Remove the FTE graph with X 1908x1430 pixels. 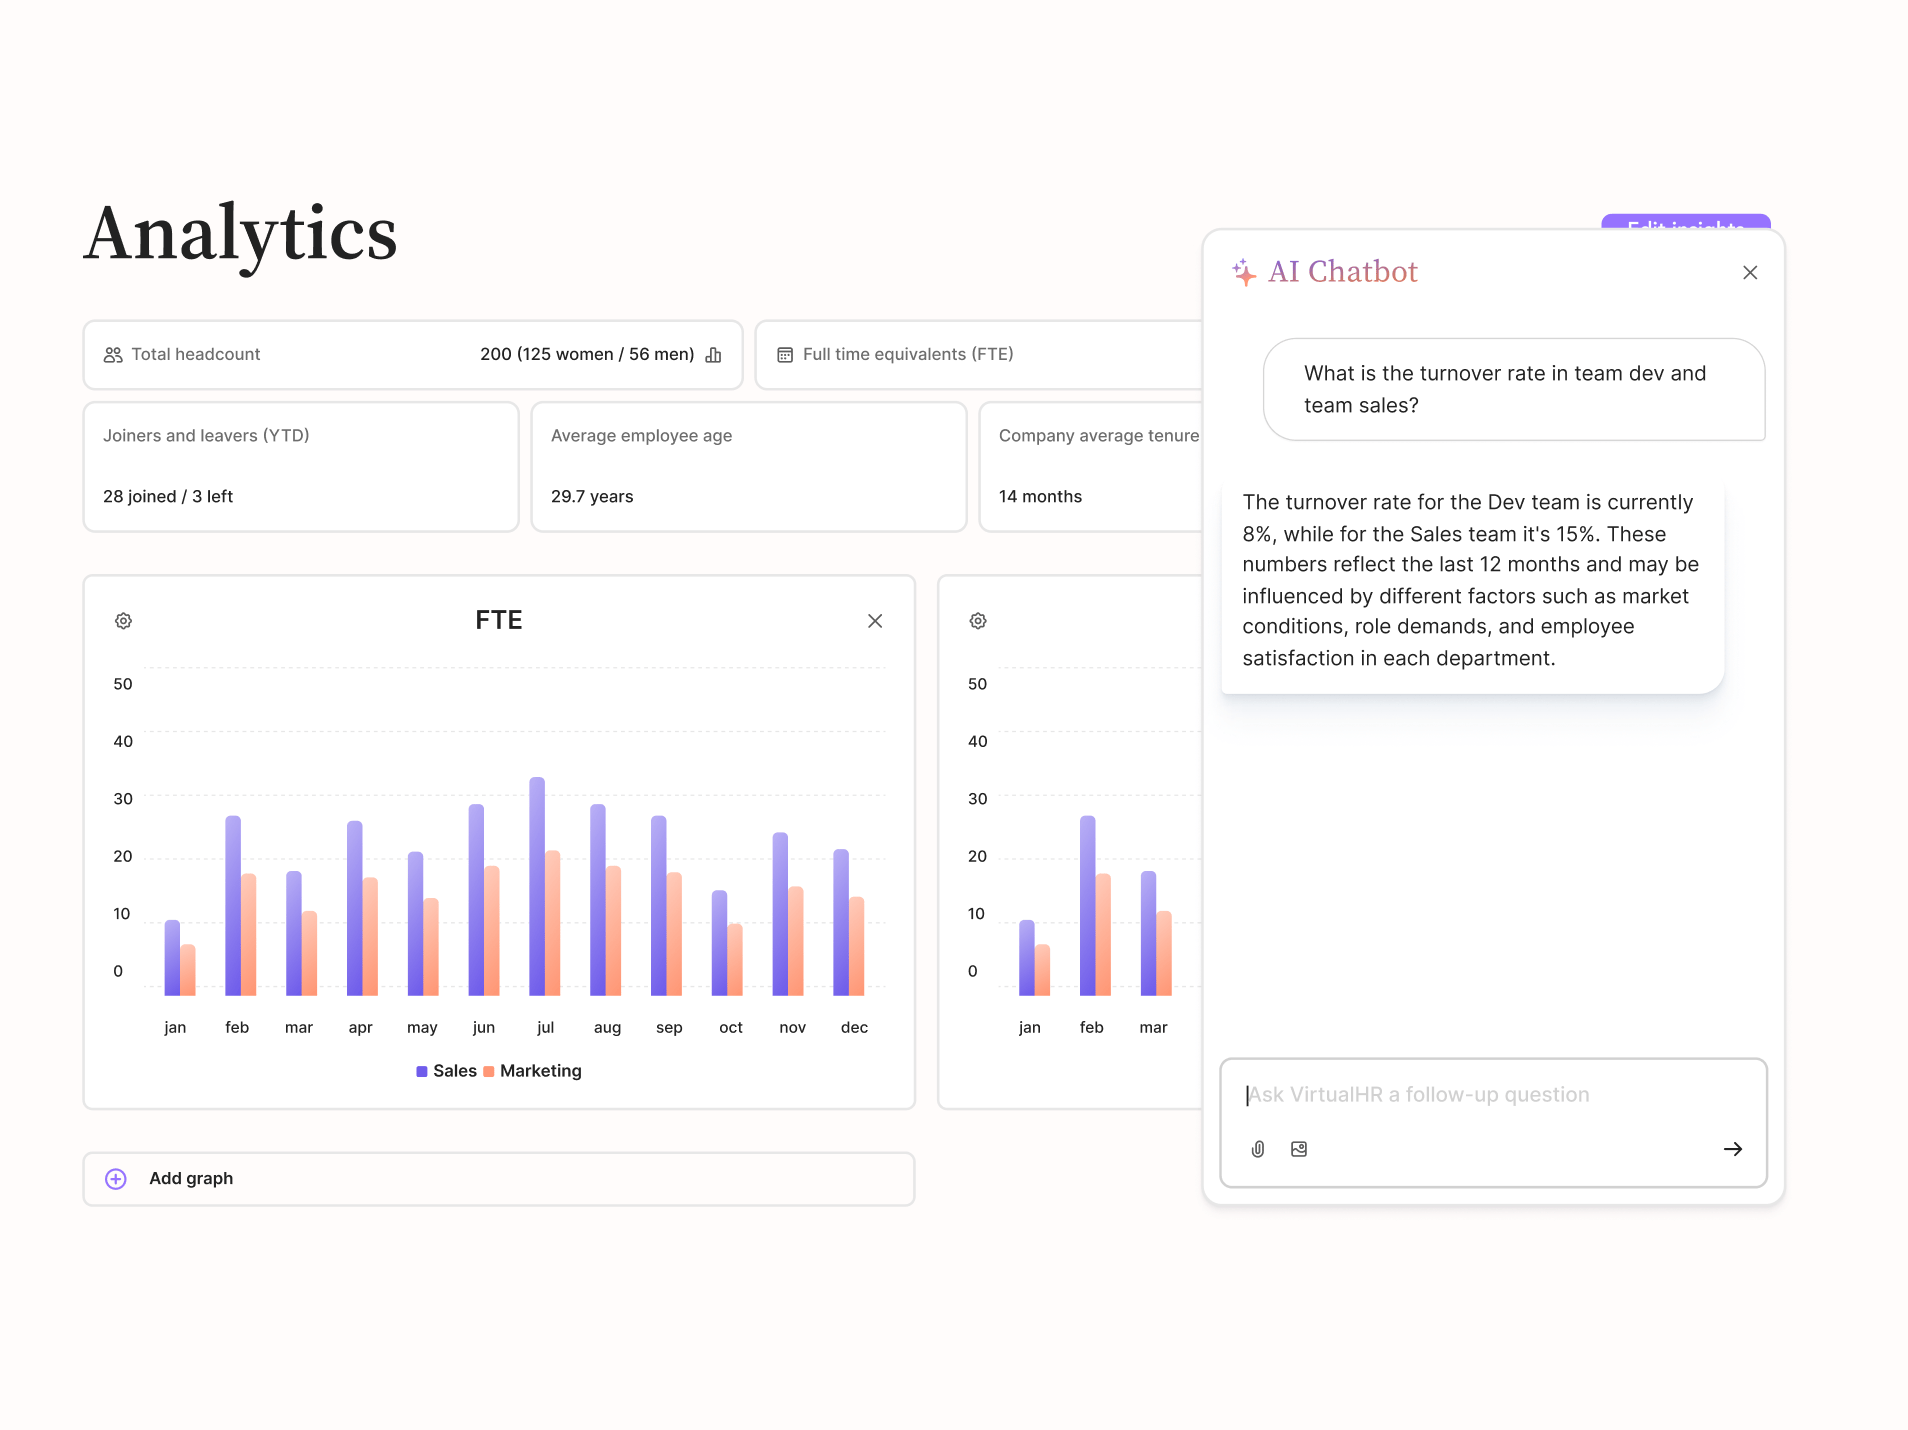point(875,621)
